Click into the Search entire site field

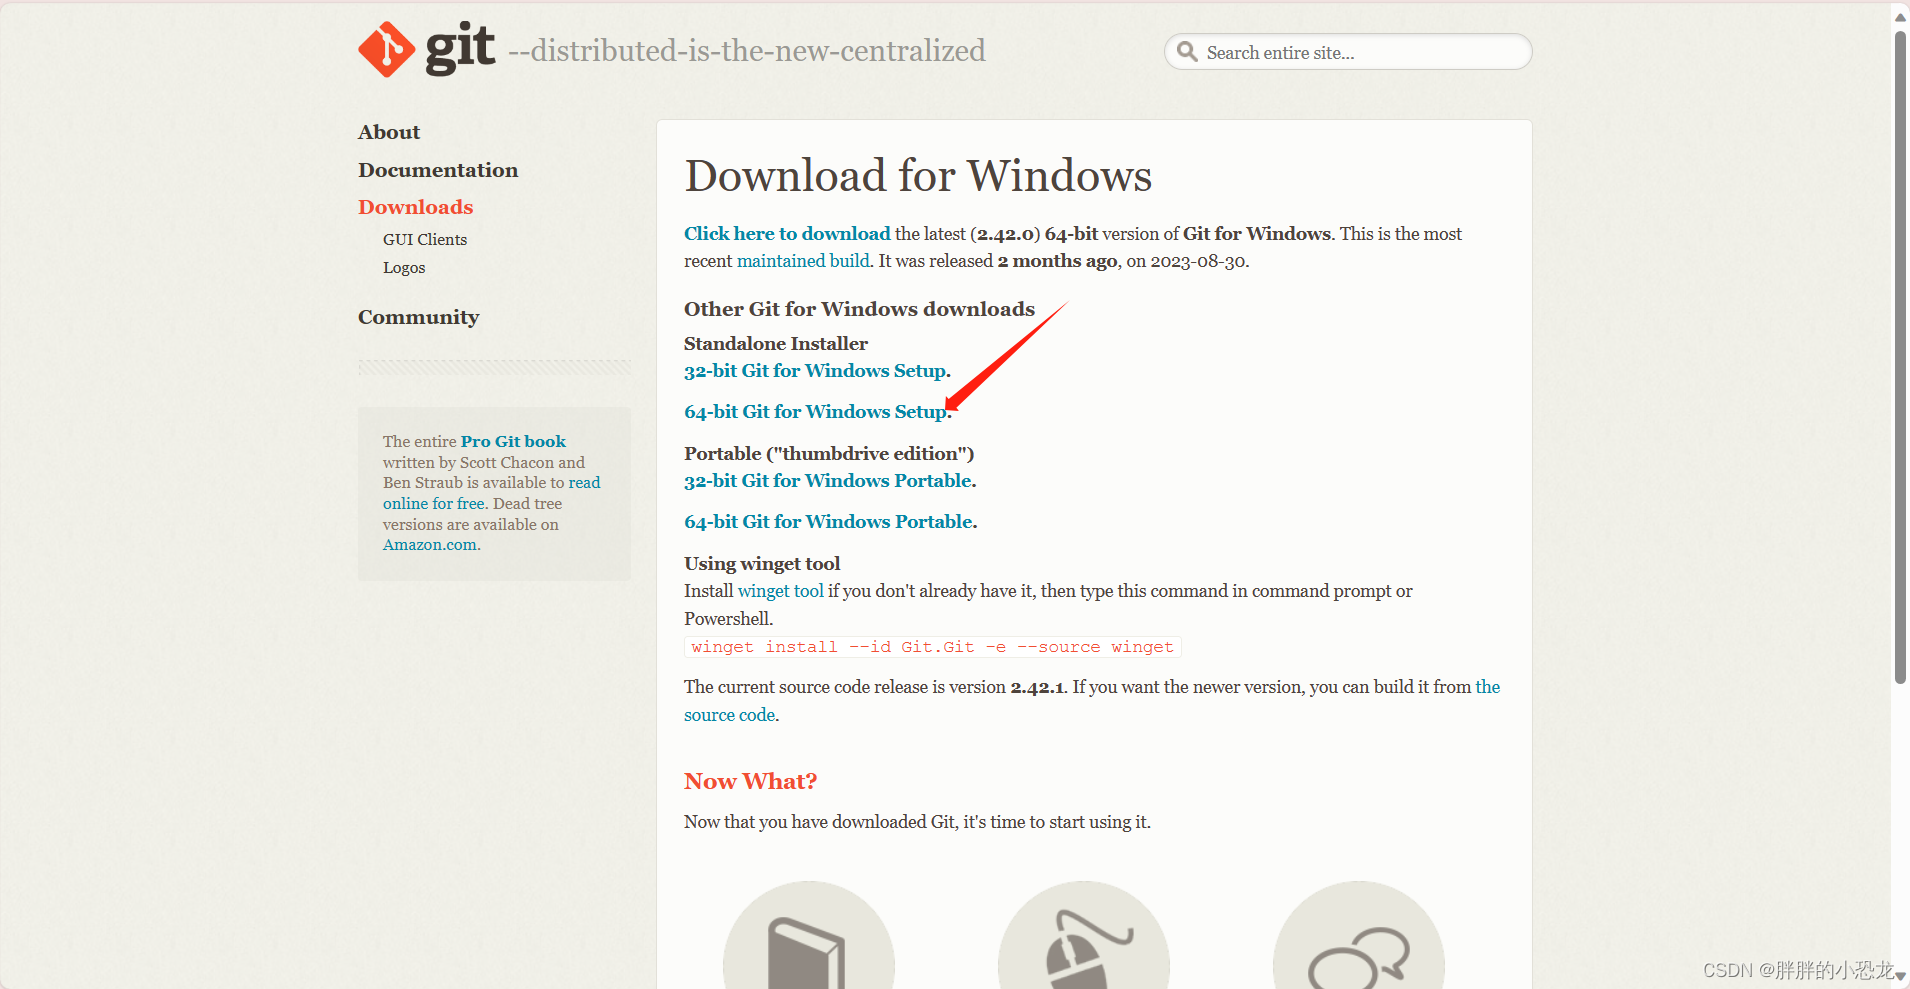[1348, 52]
